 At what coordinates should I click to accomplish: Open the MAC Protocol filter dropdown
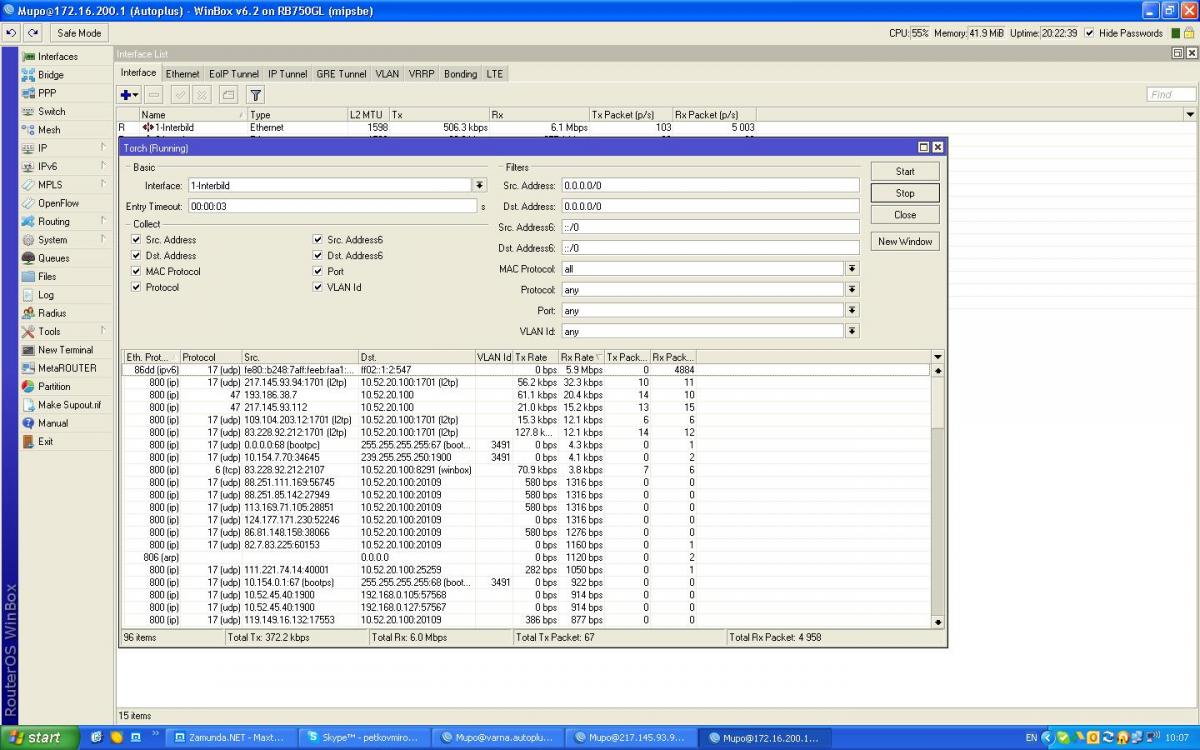852,269
